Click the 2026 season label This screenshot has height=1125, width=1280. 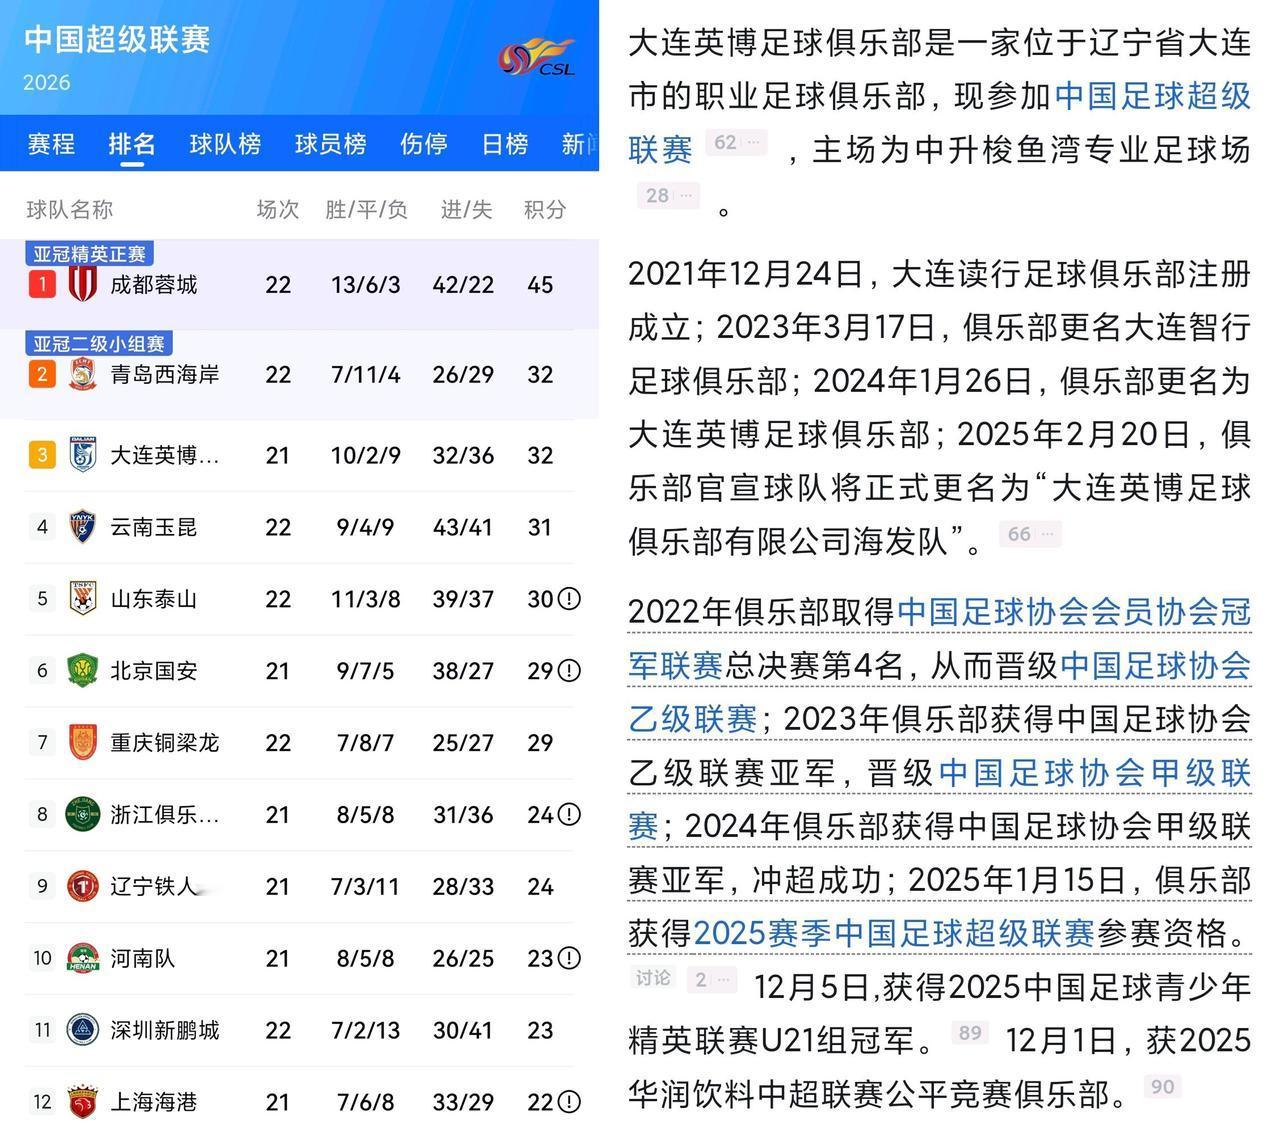[x=47, y=82]
